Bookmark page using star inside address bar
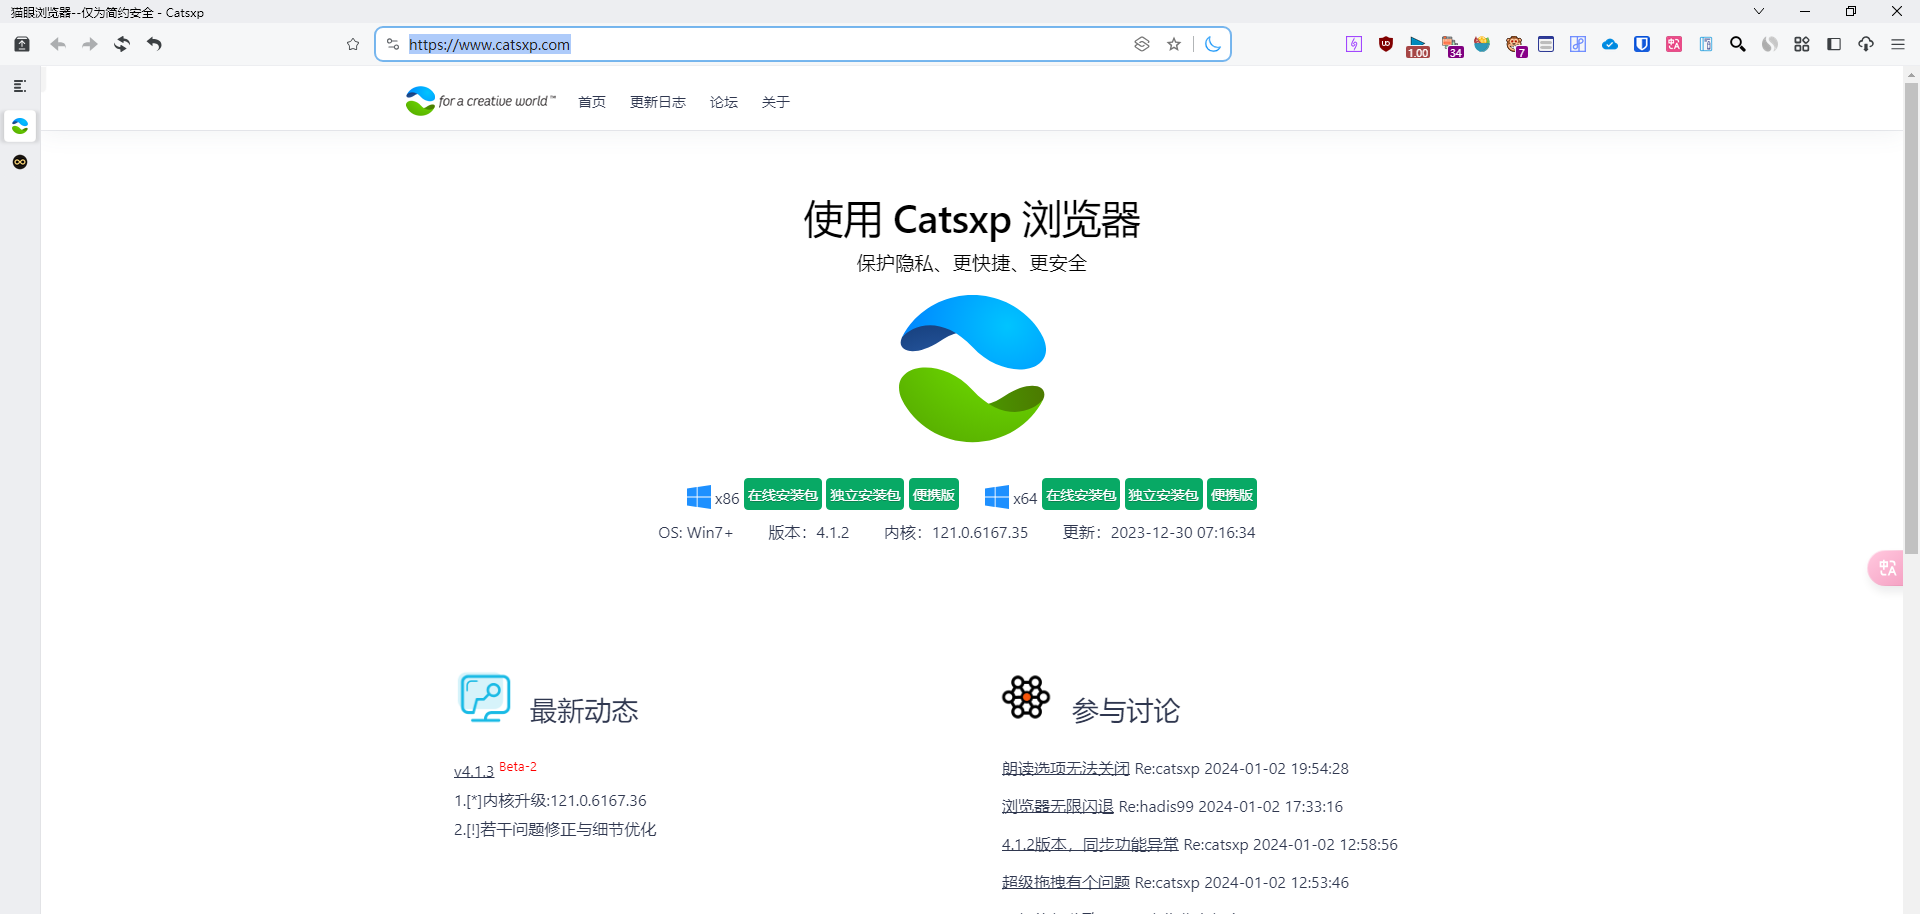The height and width of the screenshot is (914, 1920). click(1174, 44)
